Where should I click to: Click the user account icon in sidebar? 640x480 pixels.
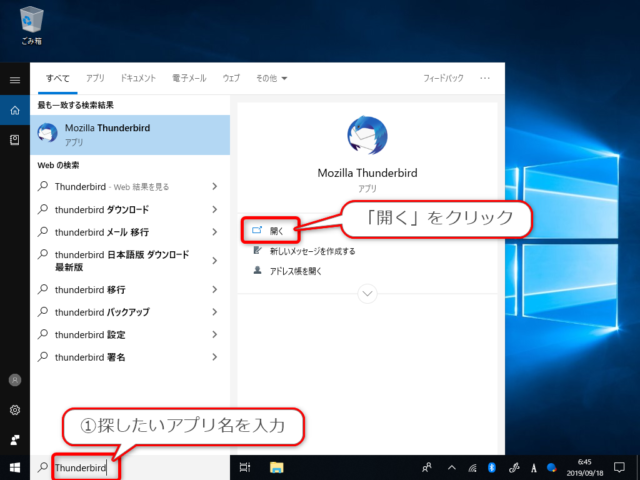15,380
